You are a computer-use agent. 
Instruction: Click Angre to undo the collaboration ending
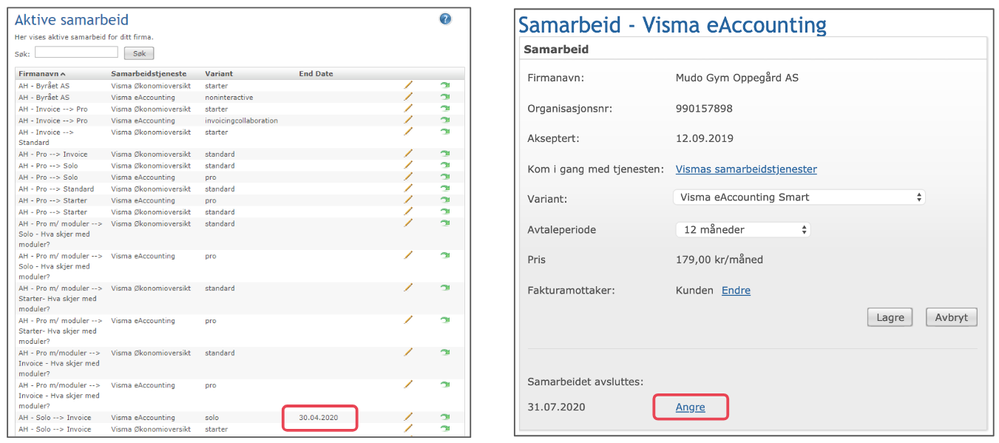[x=690, y=407]
